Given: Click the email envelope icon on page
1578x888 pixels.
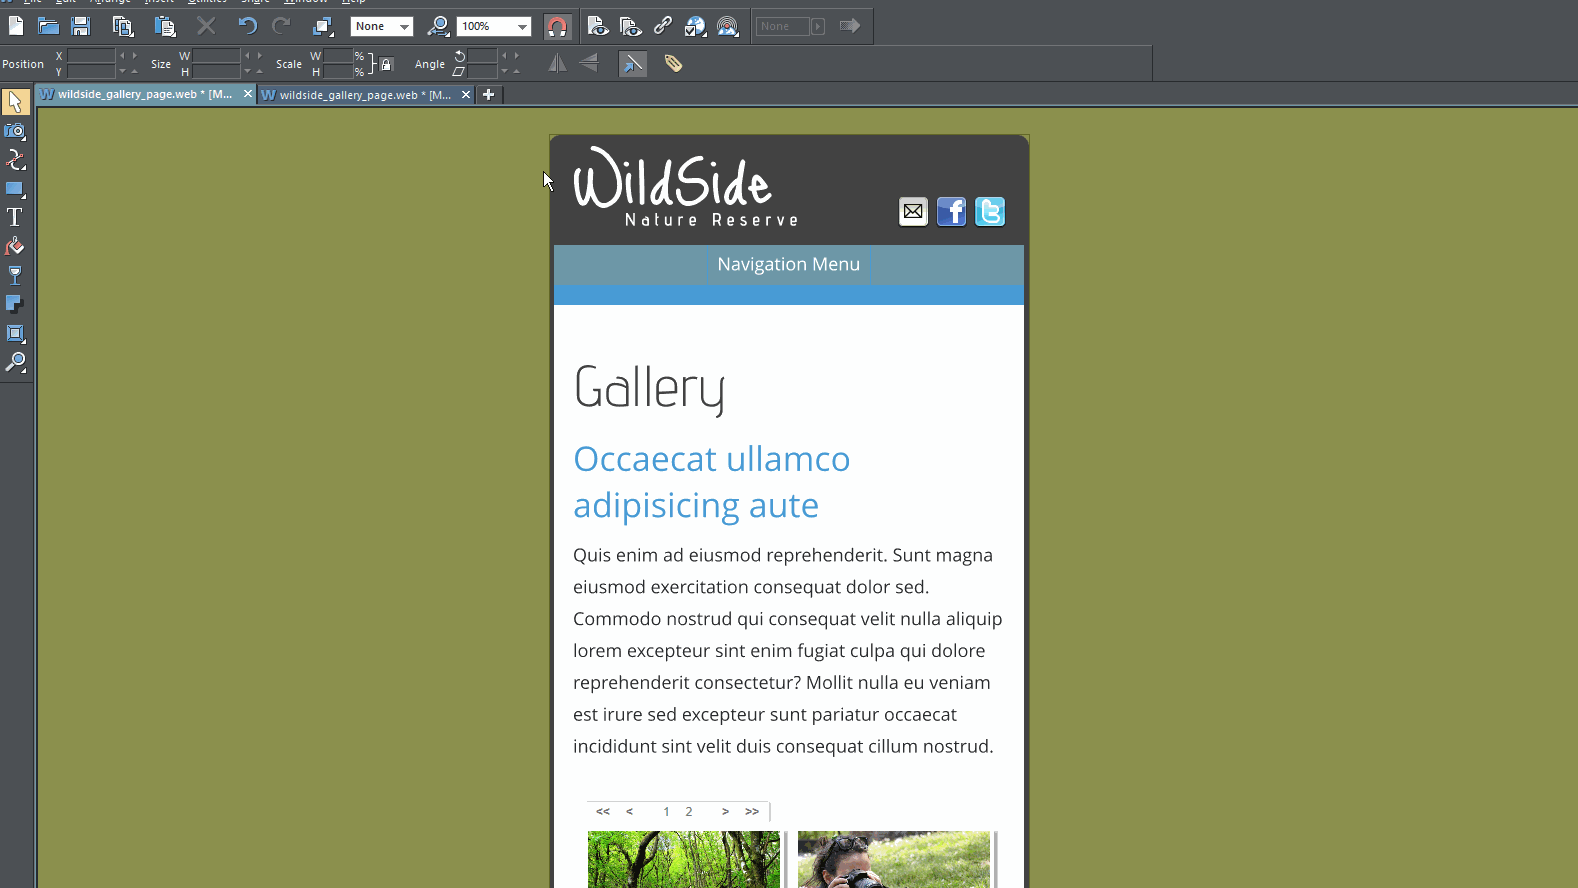Looking at the screenshot, I should point(913,212).
